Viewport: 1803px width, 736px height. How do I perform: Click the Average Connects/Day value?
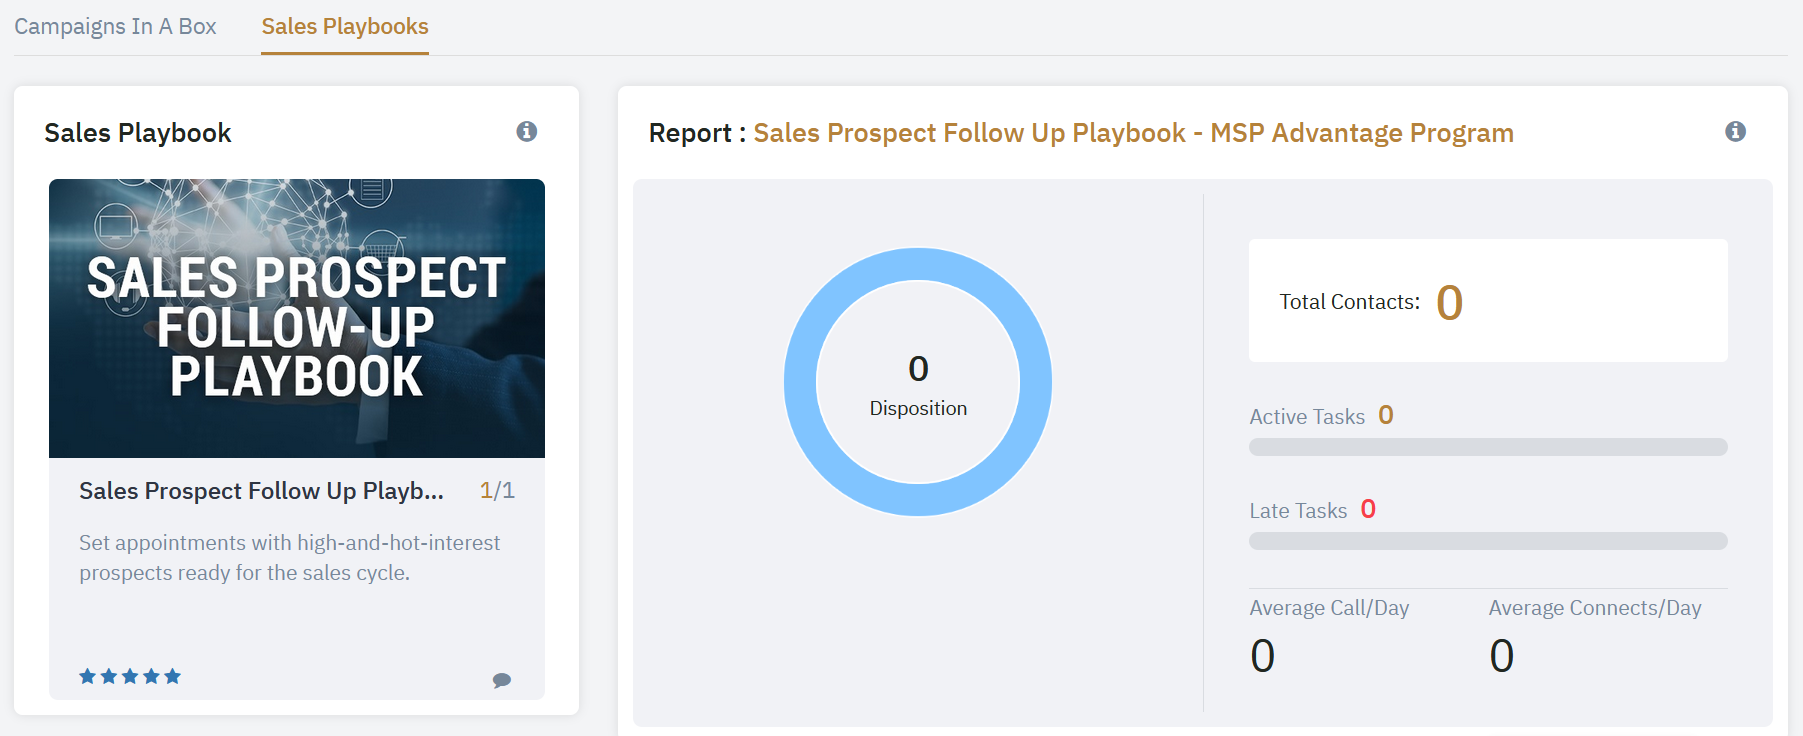(1501, 656)
